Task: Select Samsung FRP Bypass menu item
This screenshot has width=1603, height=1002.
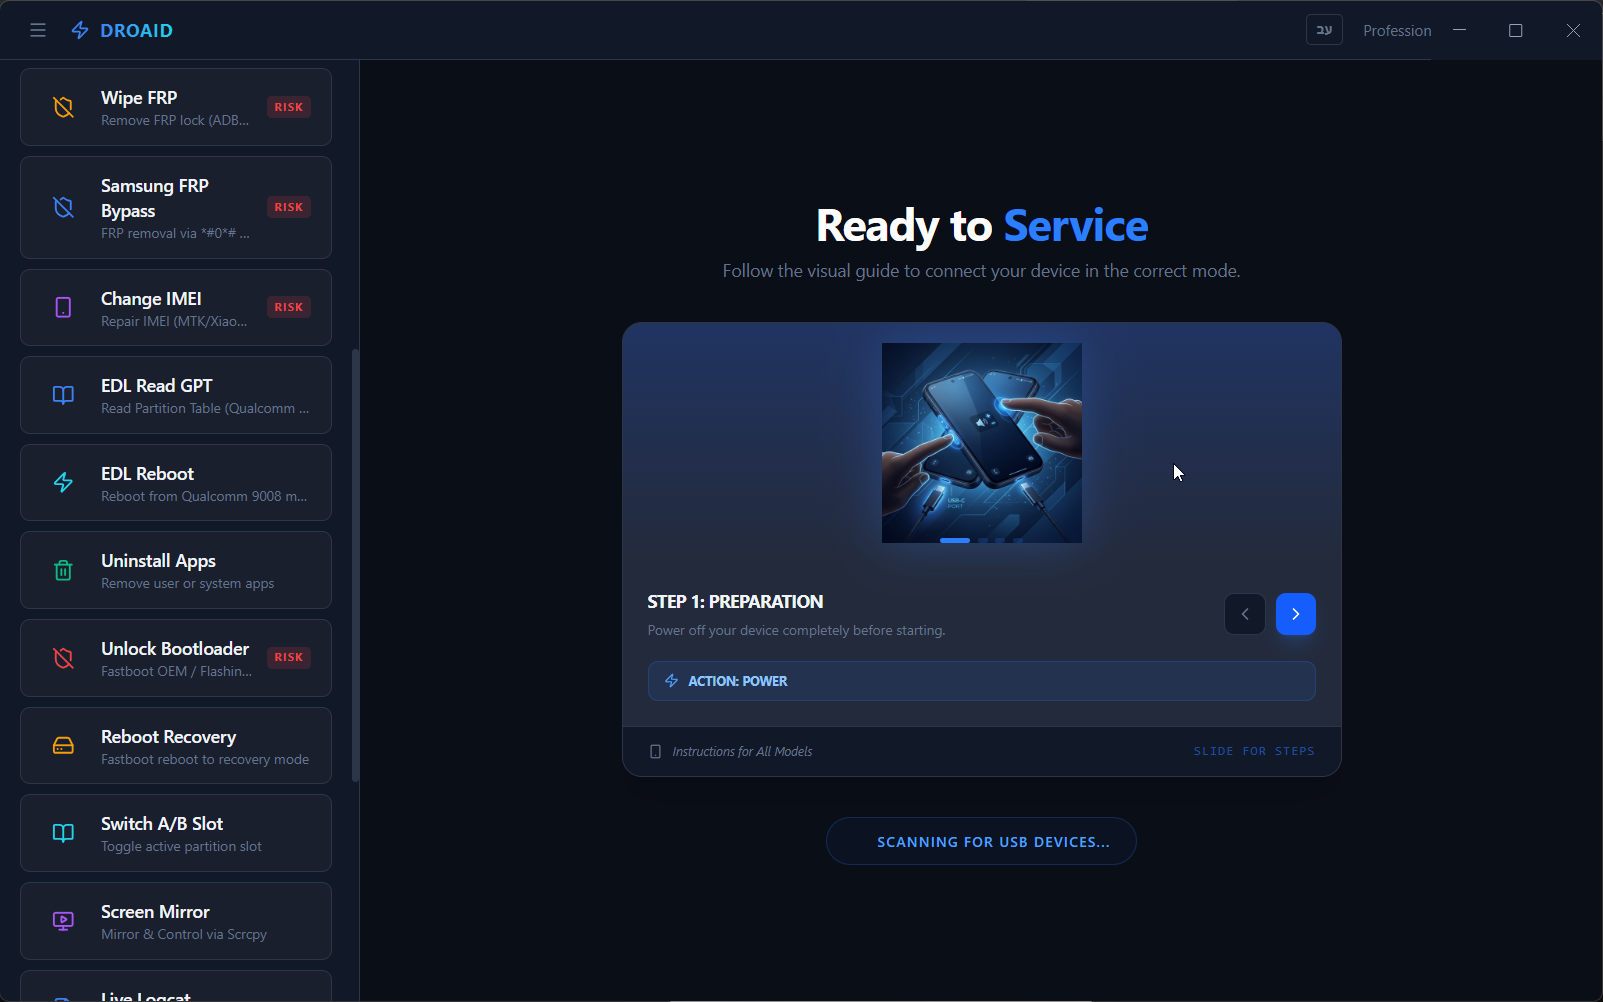Action: pos(176,208)
